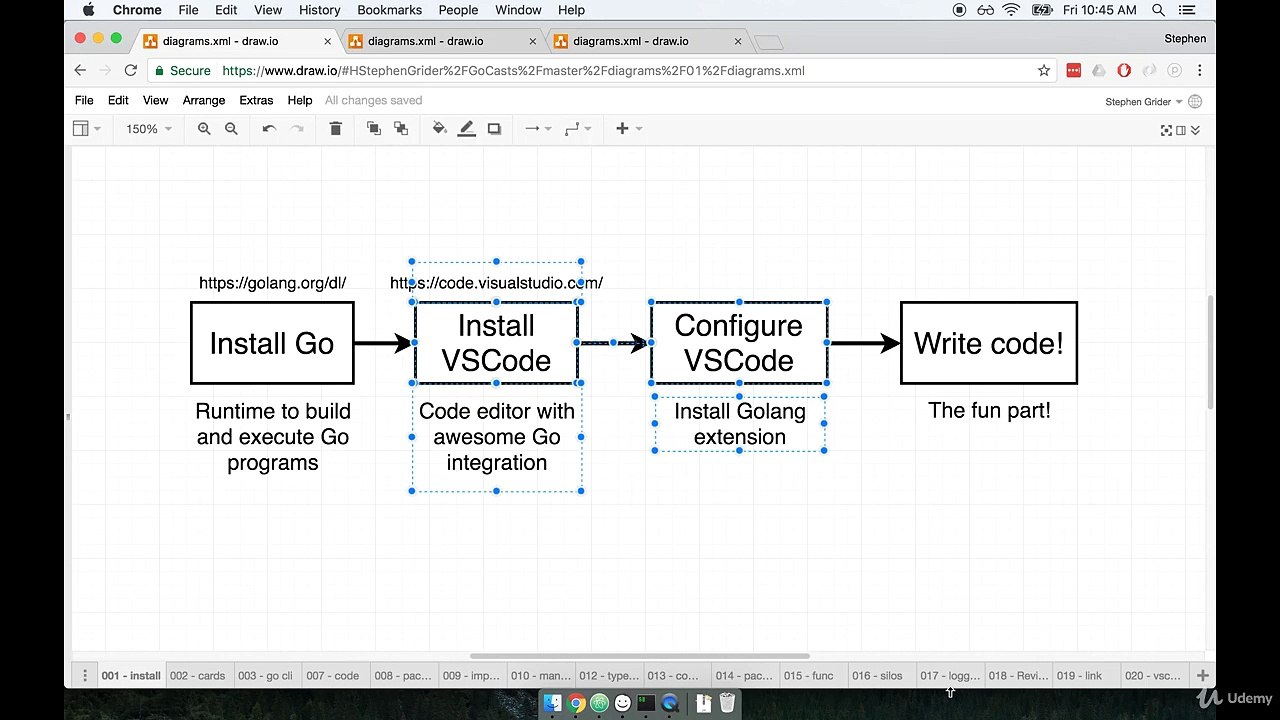The width and height of the screenshot is (1280, 720).
Task: Switch to the 003 - go cli page
Action: point(265,676)
